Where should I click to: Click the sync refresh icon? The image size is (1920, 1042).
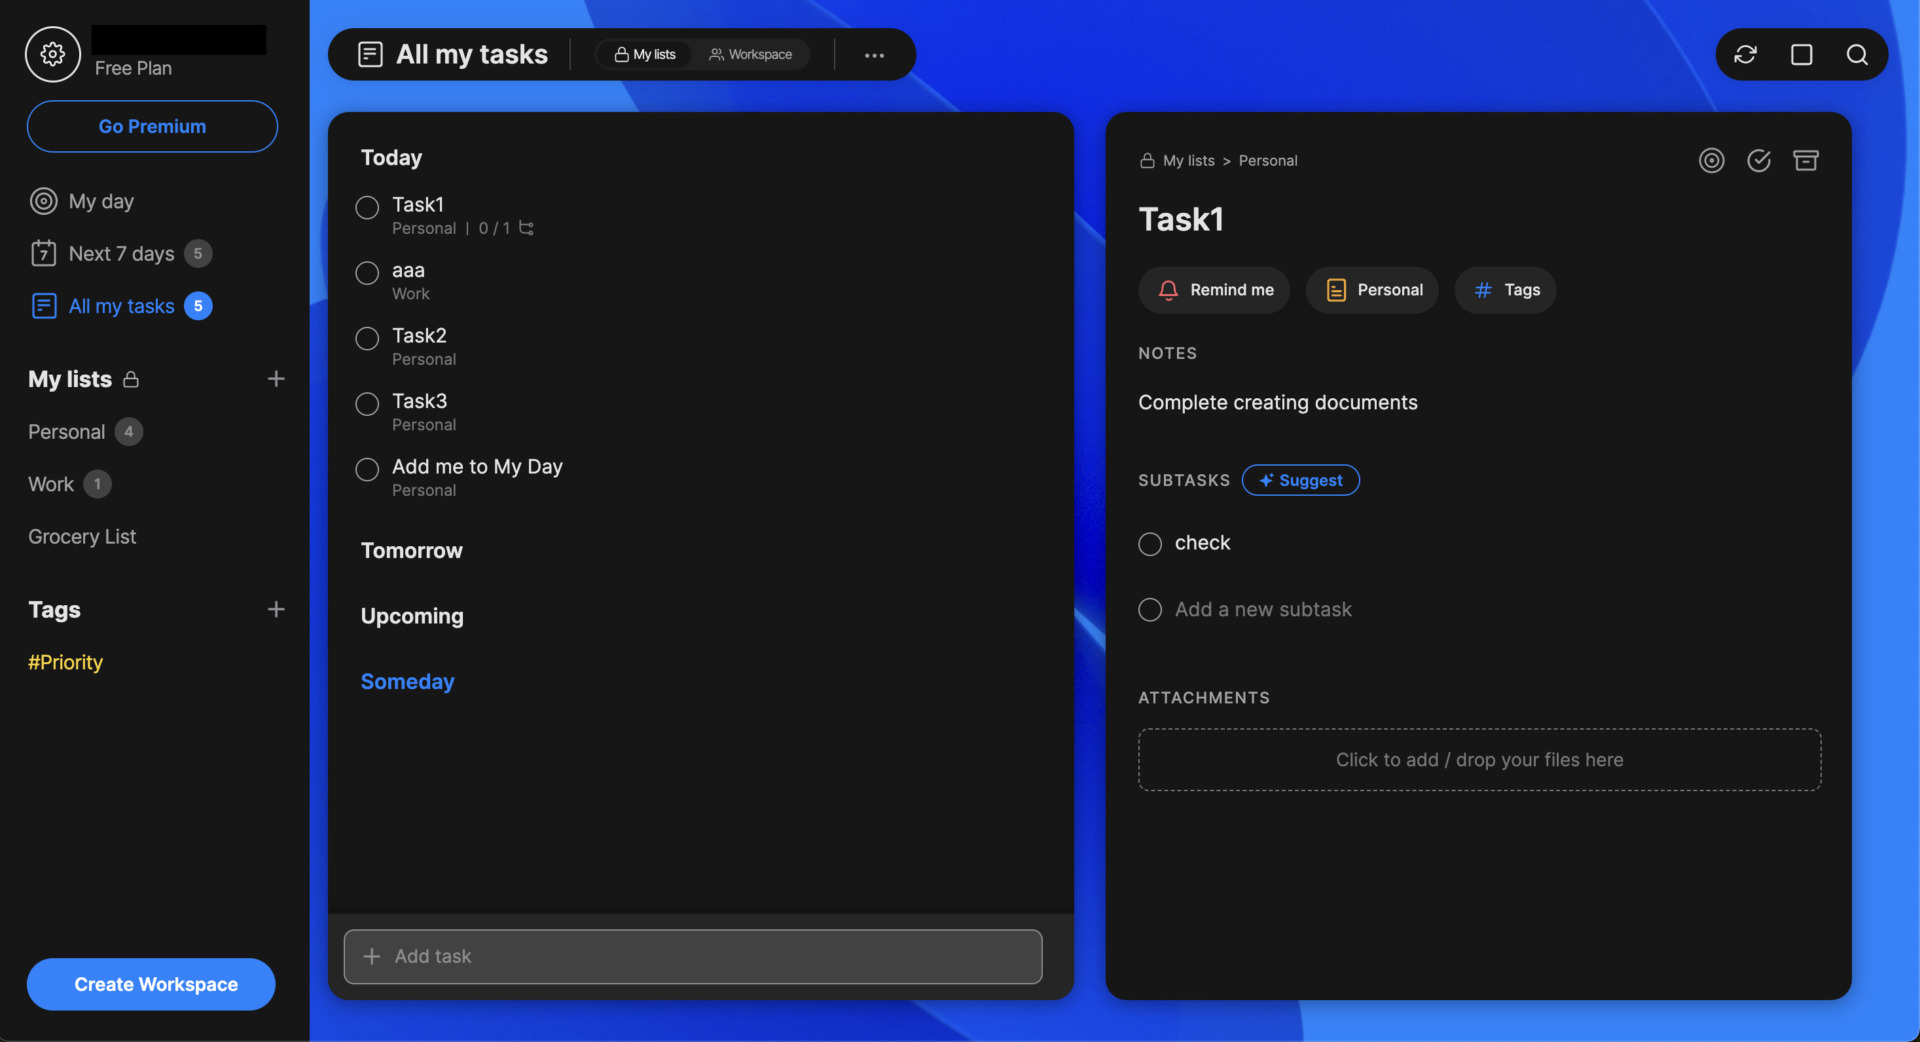click(x=1745, y=55)
